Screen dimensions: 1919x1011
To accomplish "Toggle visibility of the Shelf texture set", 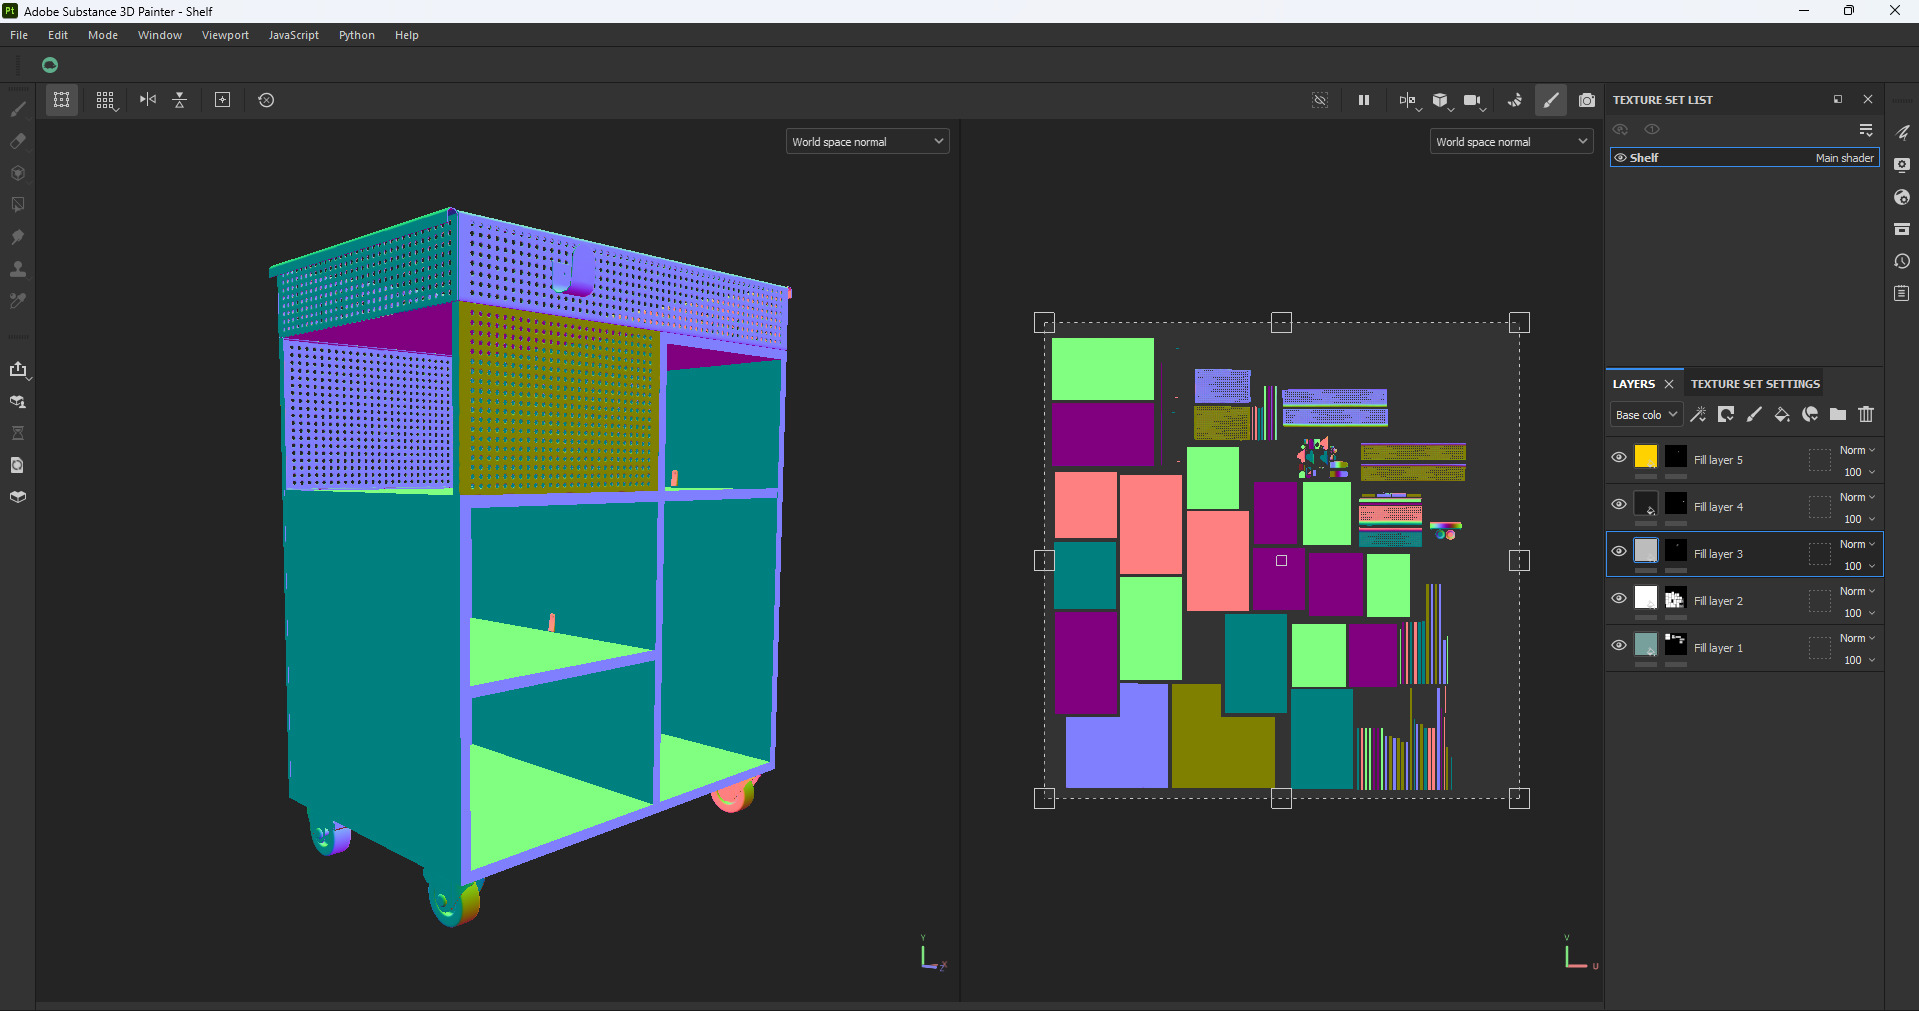I will click(x=1620, y=158).
